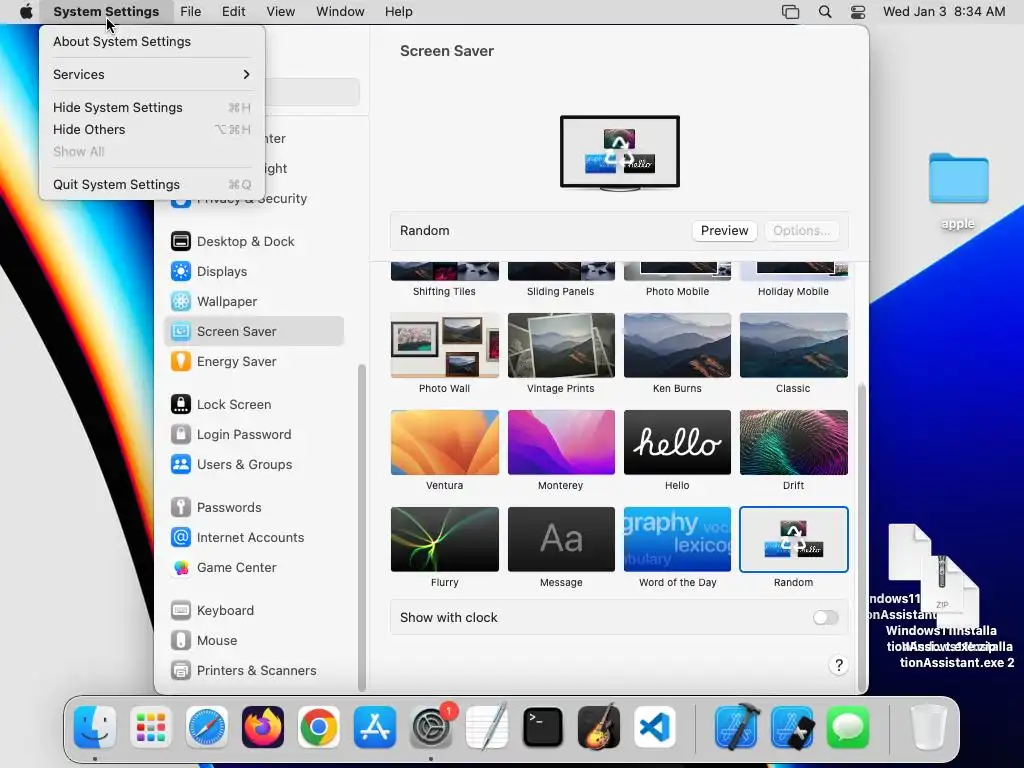Select the Word of the Day screen saver
The height and width of the screenshot is (768, 1024).
pos(677,539)
